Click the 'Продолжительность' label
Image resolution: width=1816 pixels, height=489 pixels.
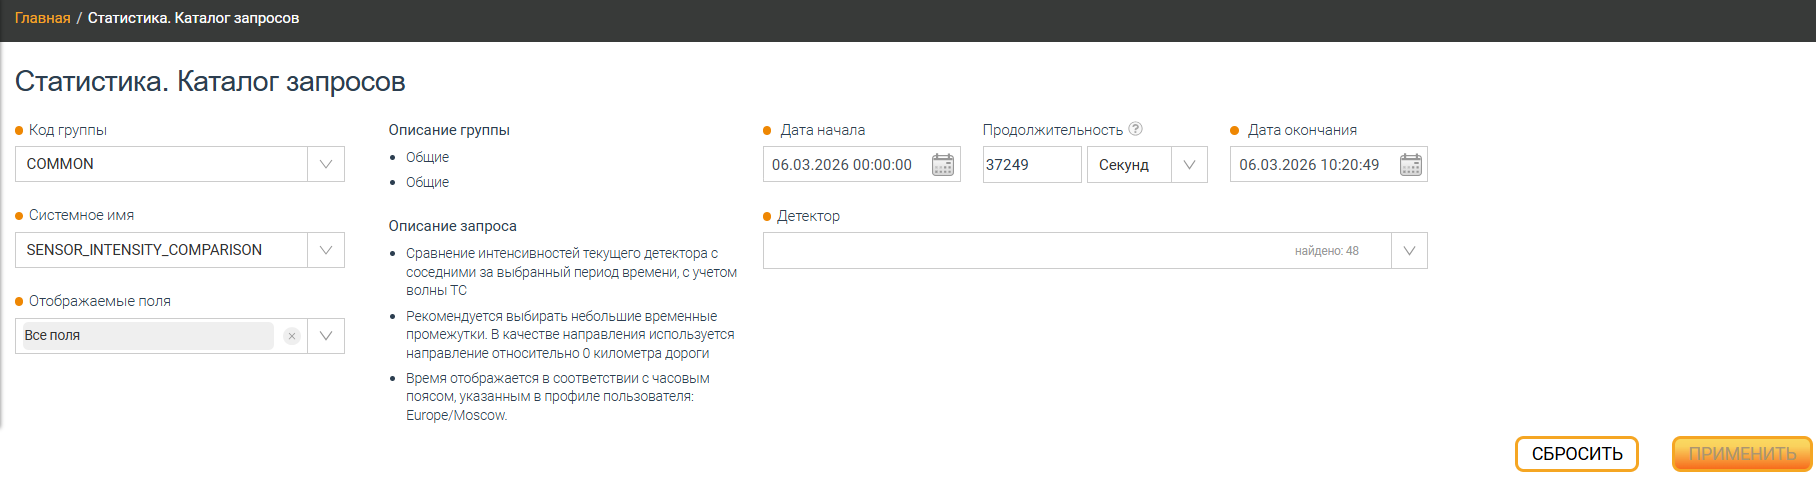[x=1053, y=130]
